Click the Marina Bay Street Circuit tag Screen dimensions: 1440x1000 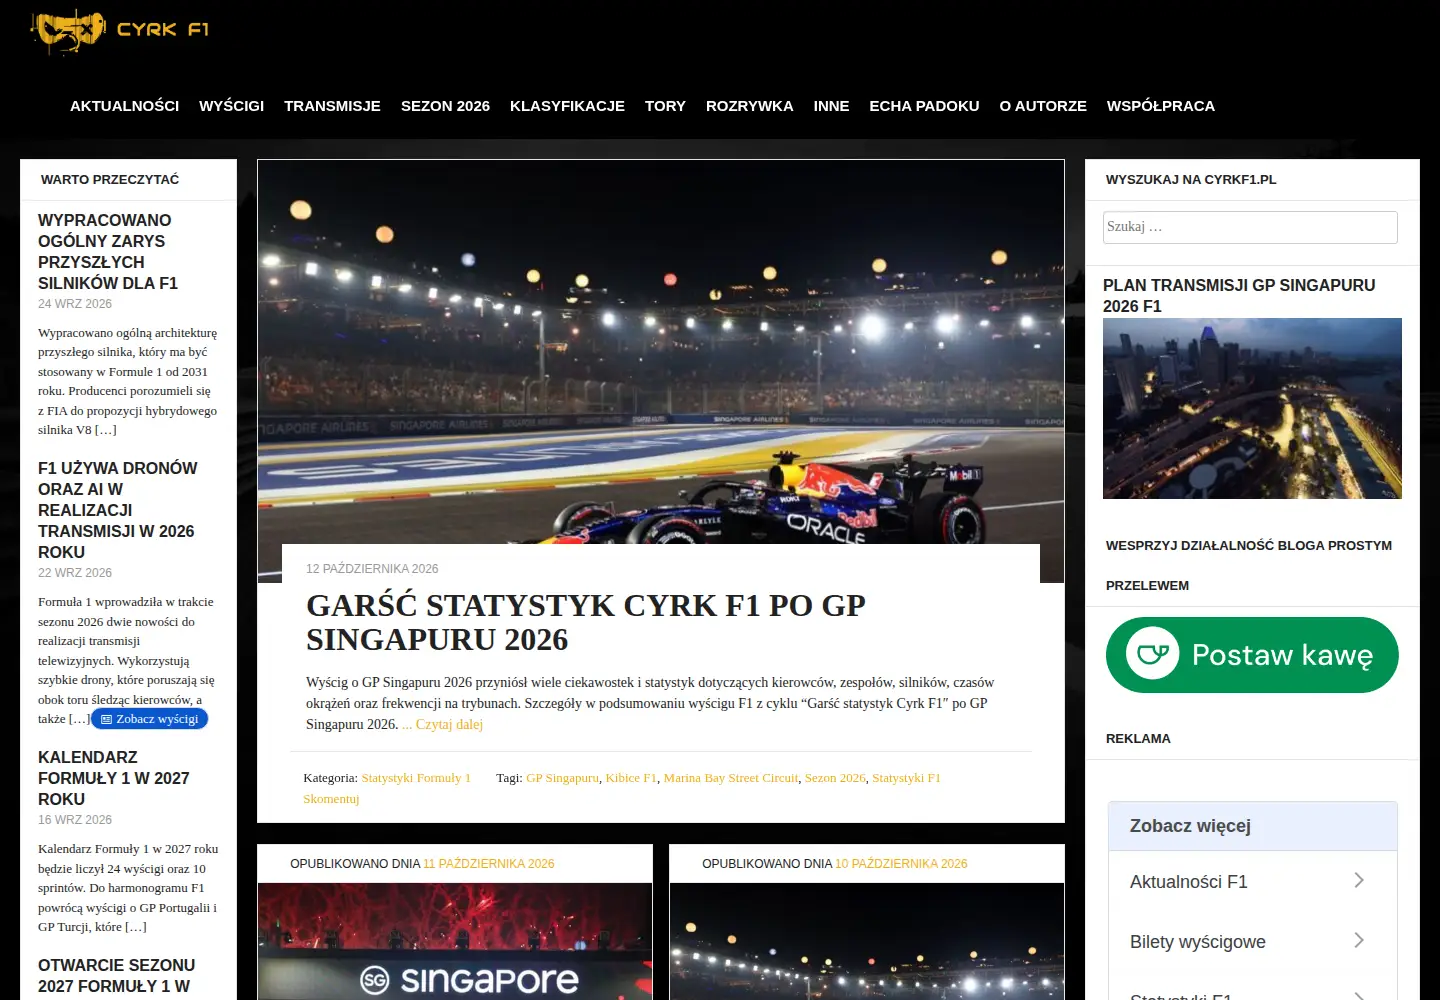[731, 778]
